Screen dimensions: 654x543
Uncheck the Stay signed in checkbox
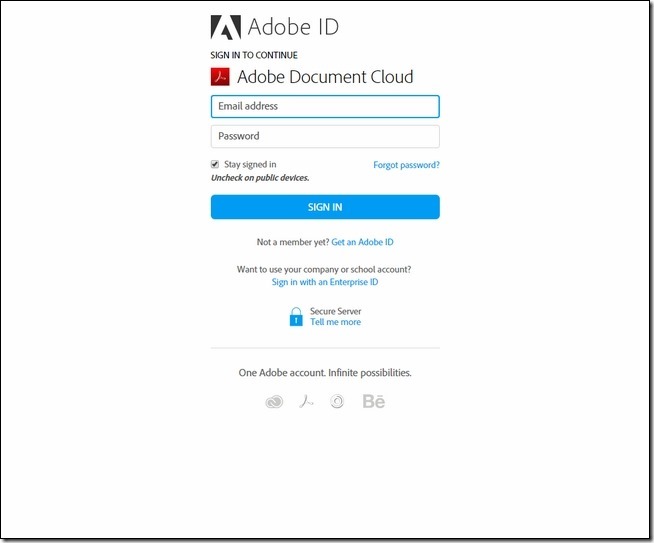pos(215,164)
